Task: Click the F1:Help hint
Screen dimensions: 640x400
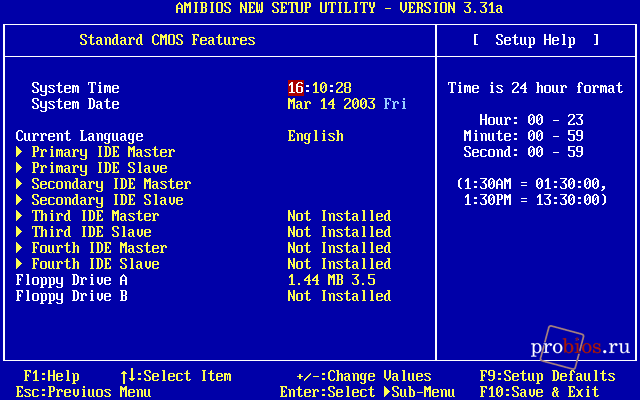Action: pyautogui.click(x=51, y=376)
